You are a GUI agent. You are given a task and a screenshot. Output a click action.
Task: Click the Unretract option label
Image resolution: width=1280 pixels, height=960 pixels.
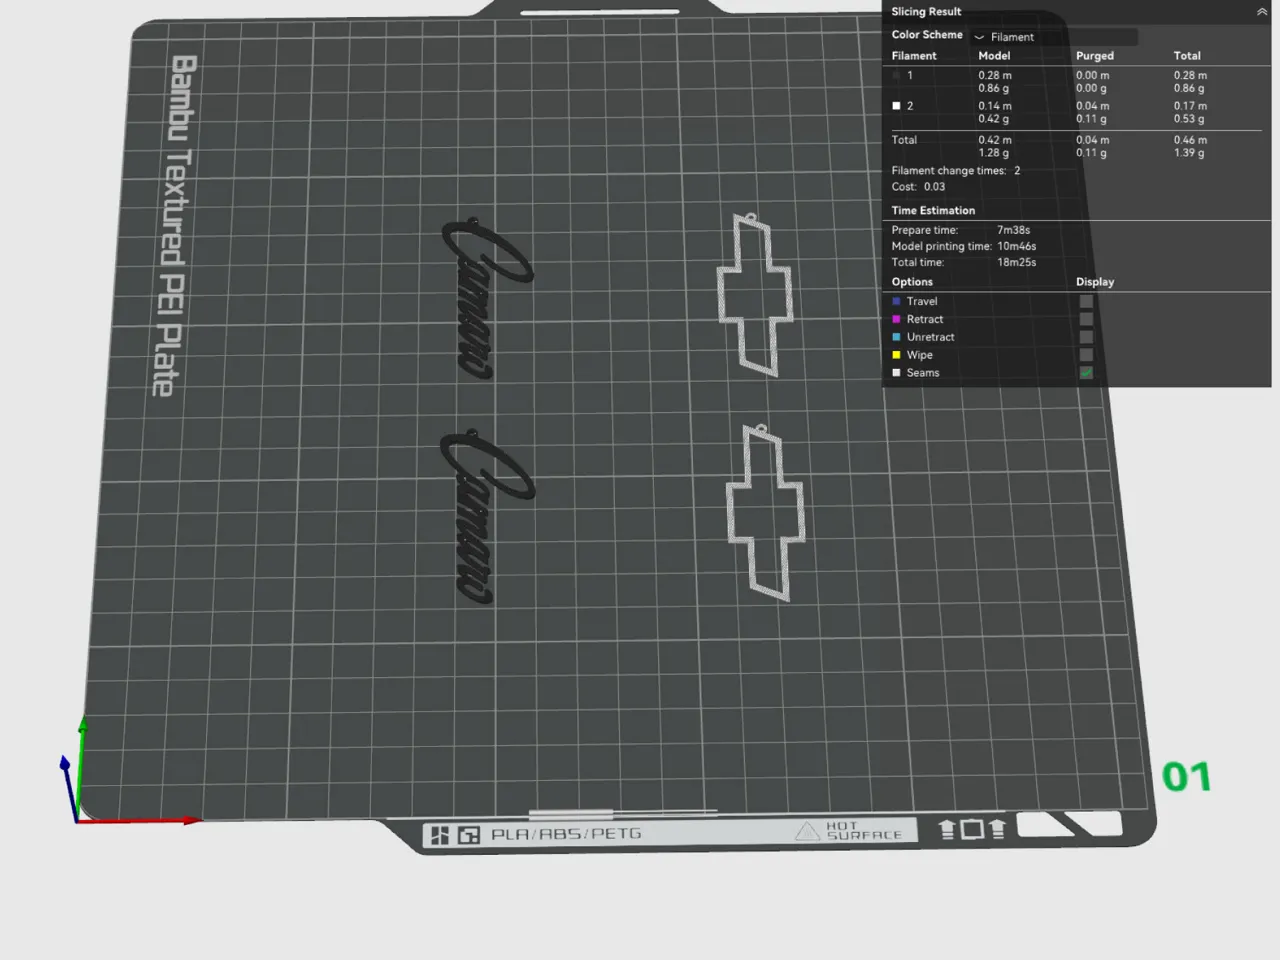930,337
